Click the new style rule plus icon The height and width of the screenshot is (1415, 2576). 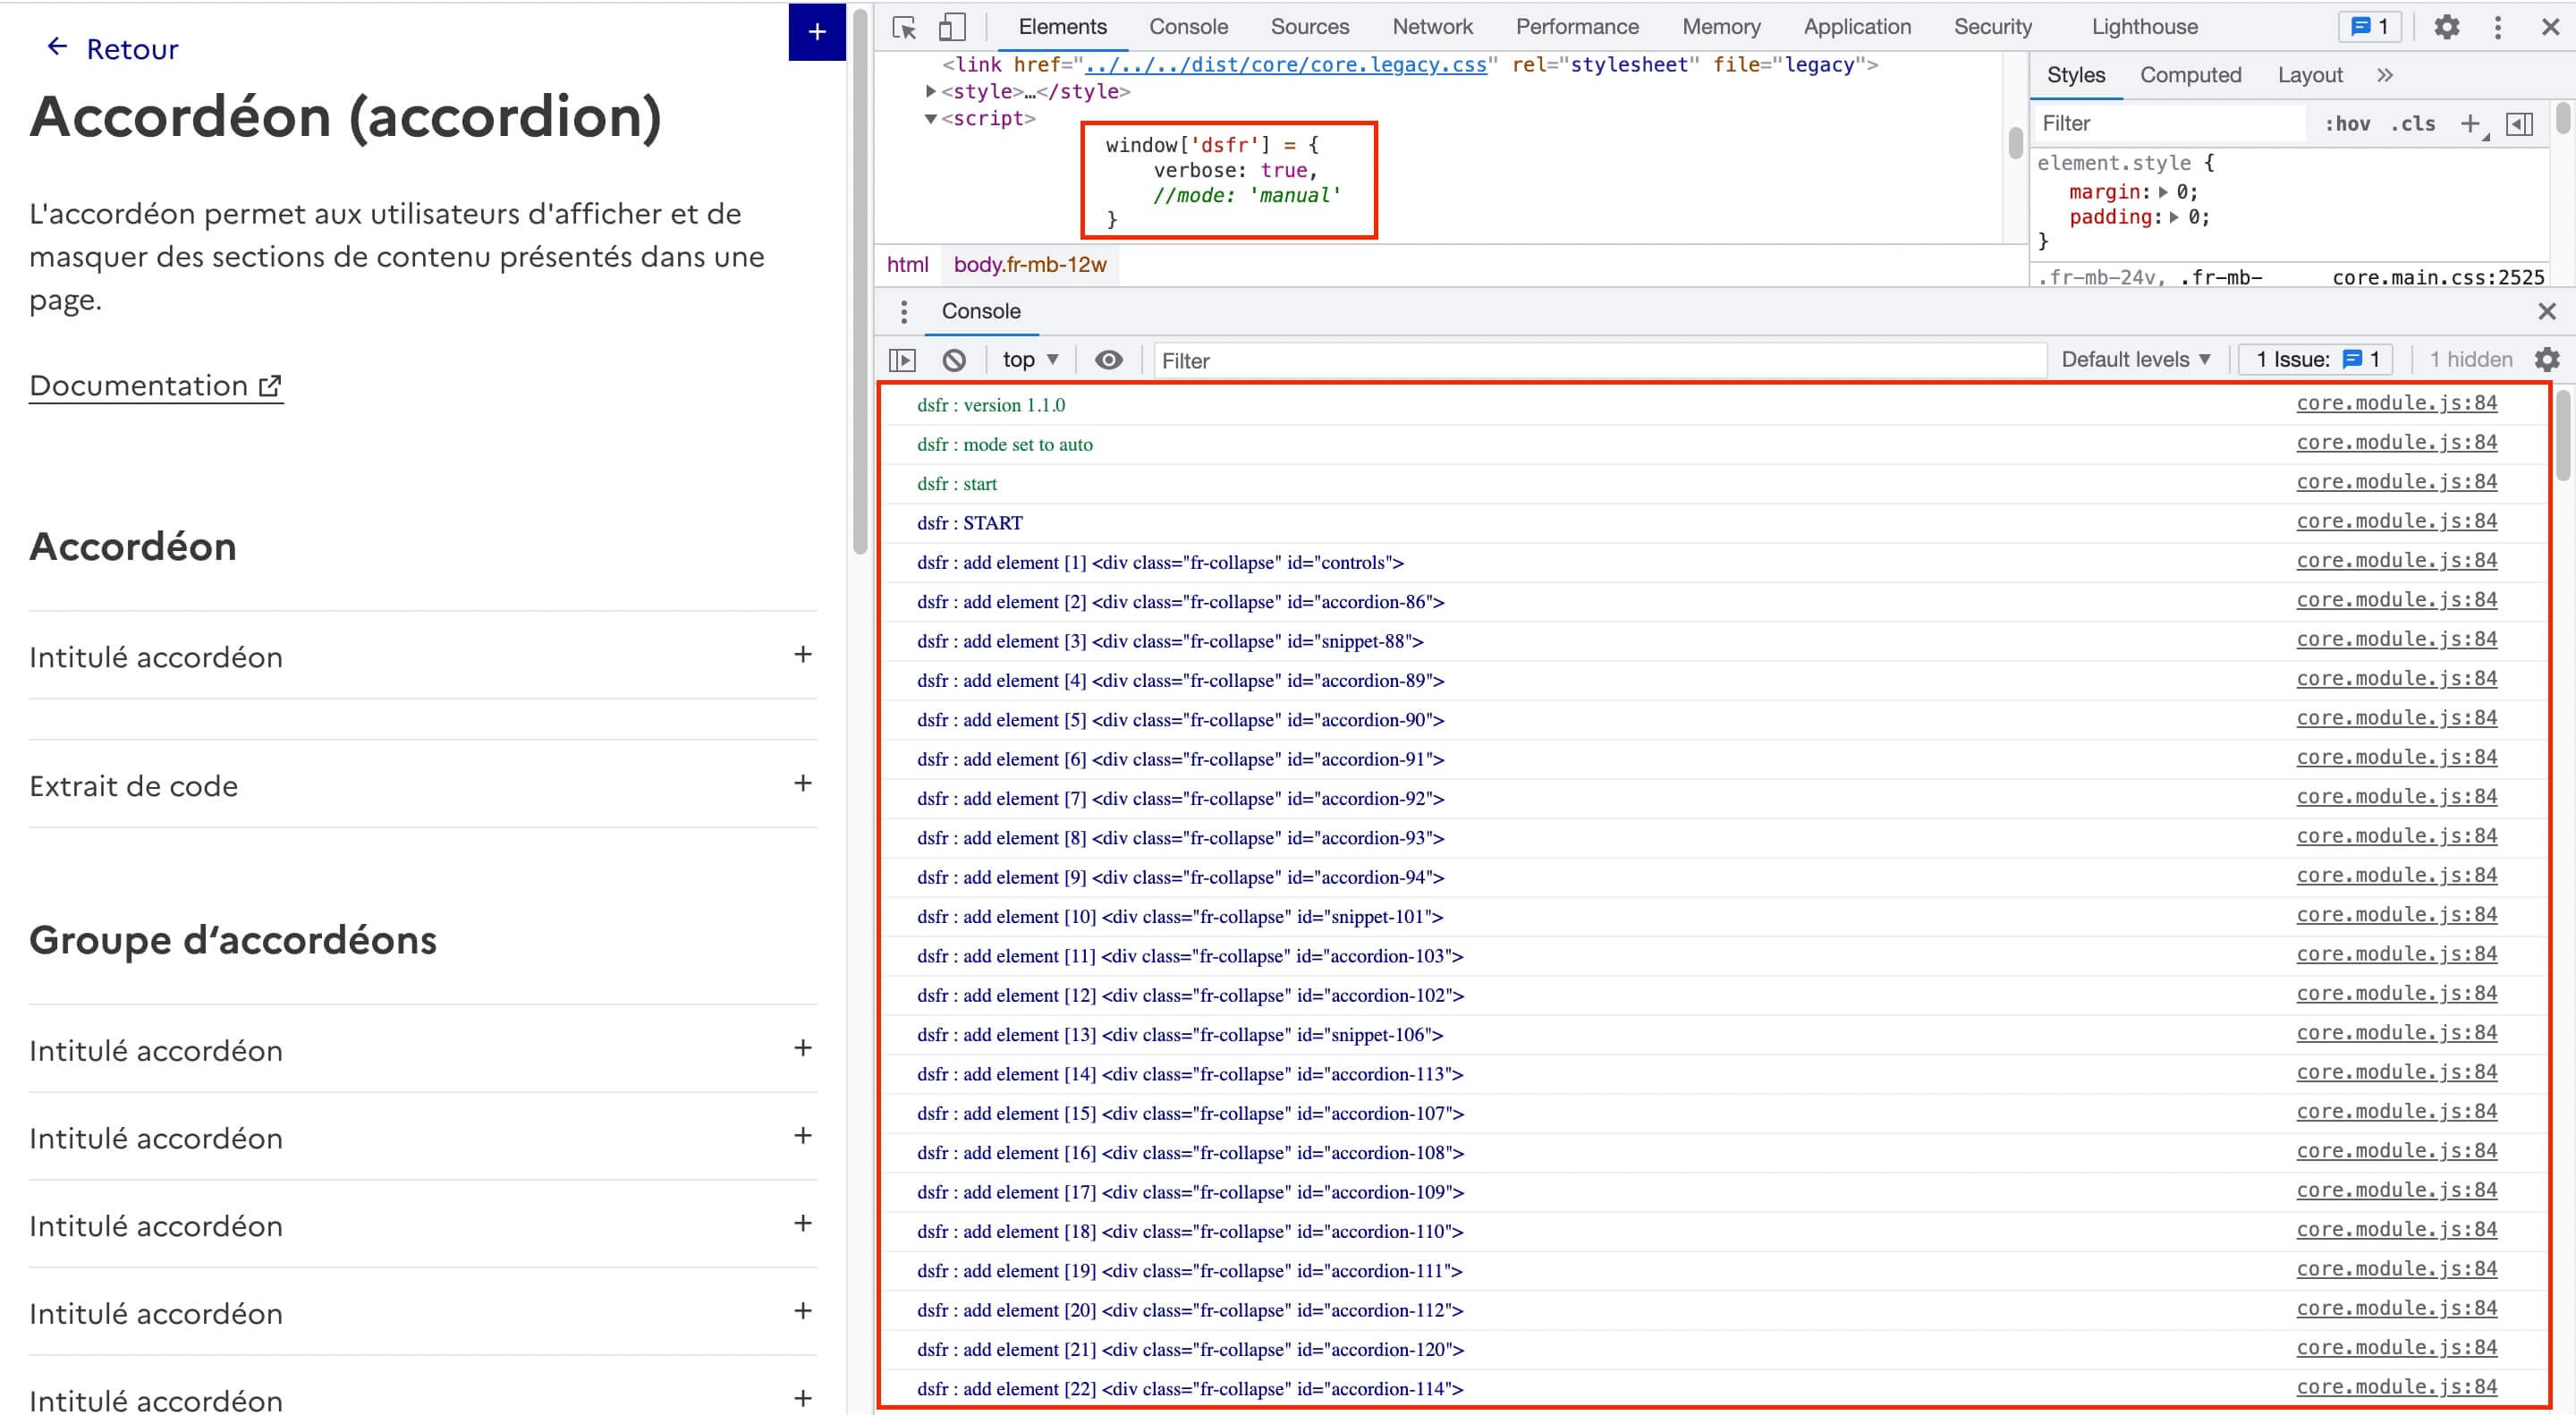point(2470,123)
